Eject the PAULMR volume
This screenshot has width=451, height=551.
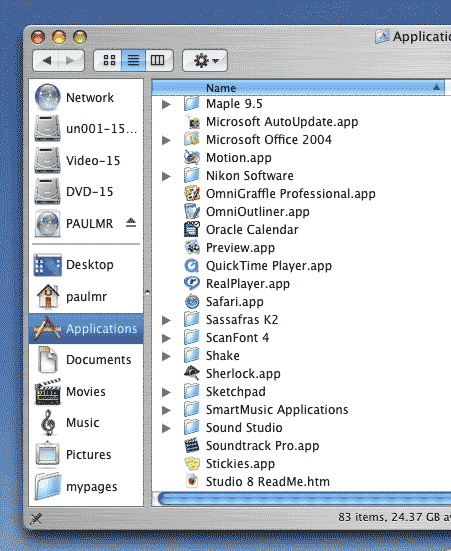click(x=131, y=222)
